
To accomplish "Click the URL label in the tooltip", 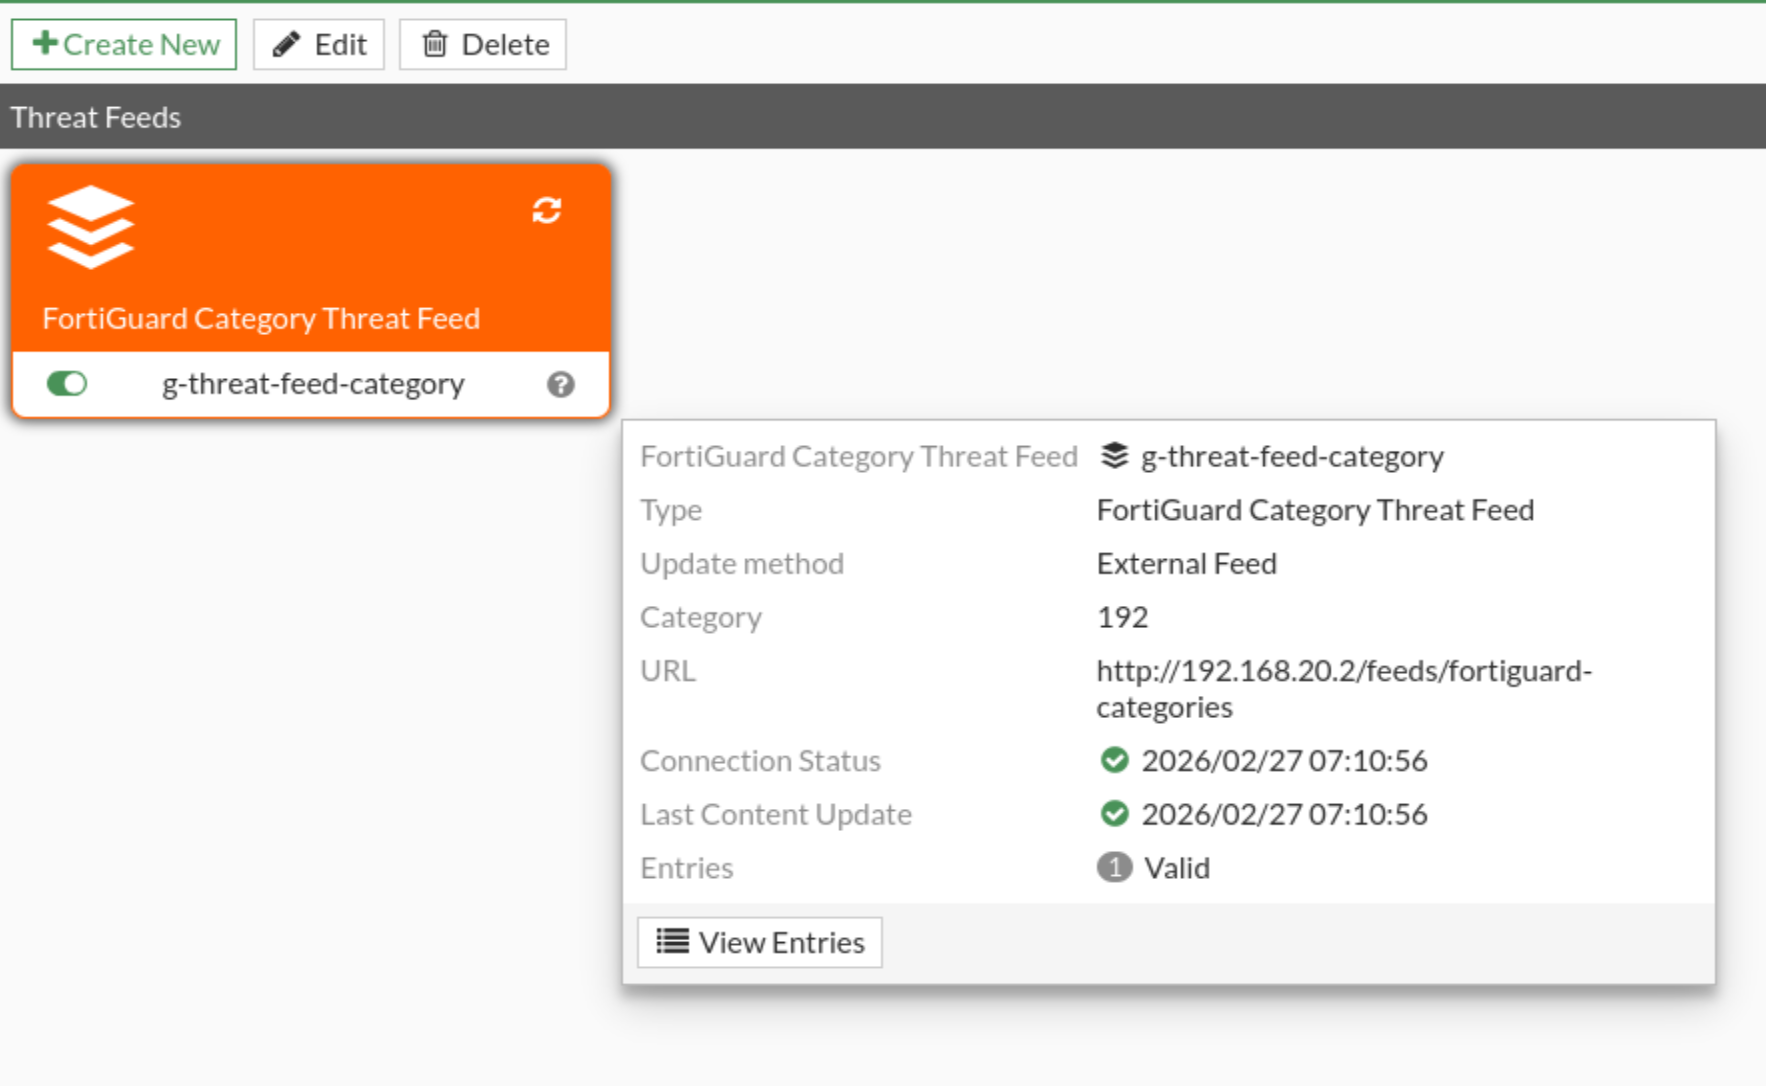I will pyautogui.click(x=667, y=670).
